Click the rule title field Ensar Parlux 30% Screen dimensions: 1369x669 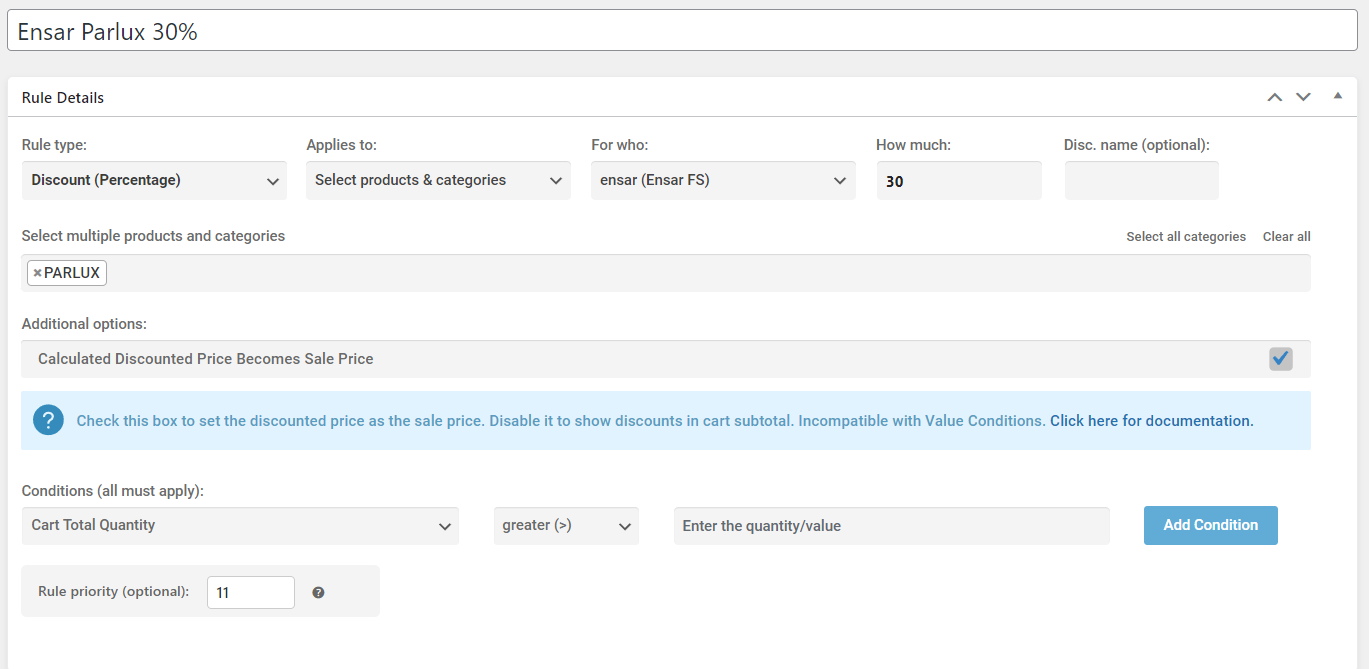[x=682, y=31]
